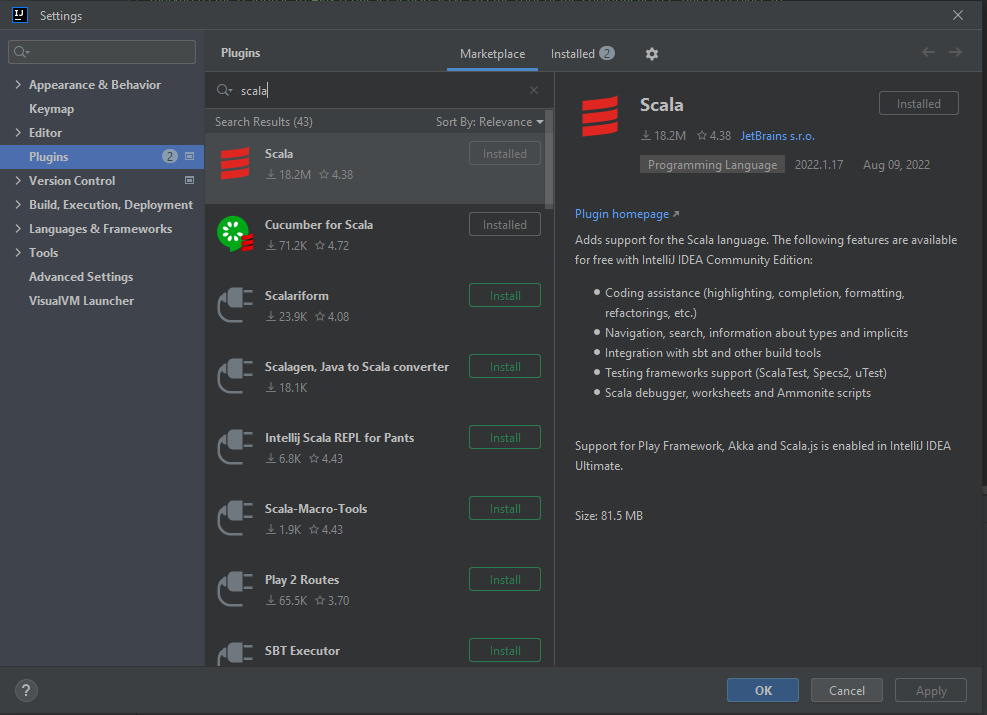The height and width of the screenshot is (715, 987).
Task: Install the SBT Executor plugin
Action: [505, 650]
